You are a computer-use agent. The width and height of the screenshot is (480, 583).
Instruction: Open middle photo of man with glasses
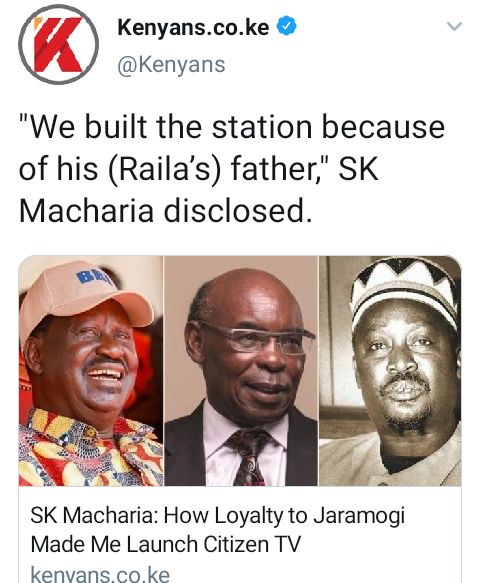pyautogui.click(x=241, y=371)
